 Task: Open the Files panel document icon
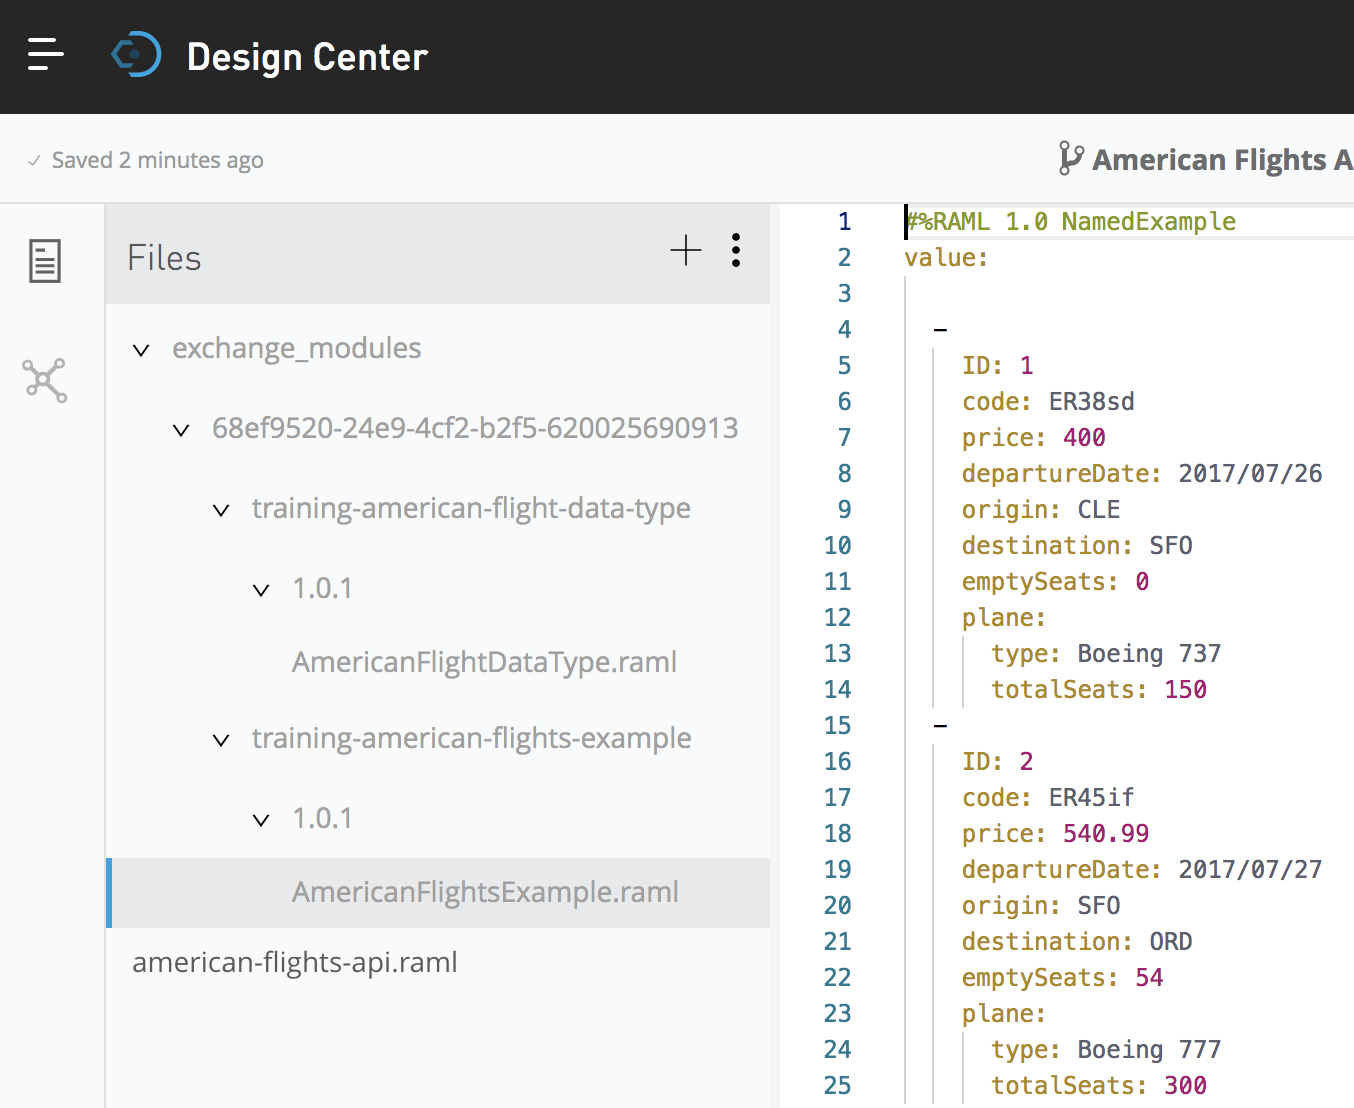[x=45, y=261]
